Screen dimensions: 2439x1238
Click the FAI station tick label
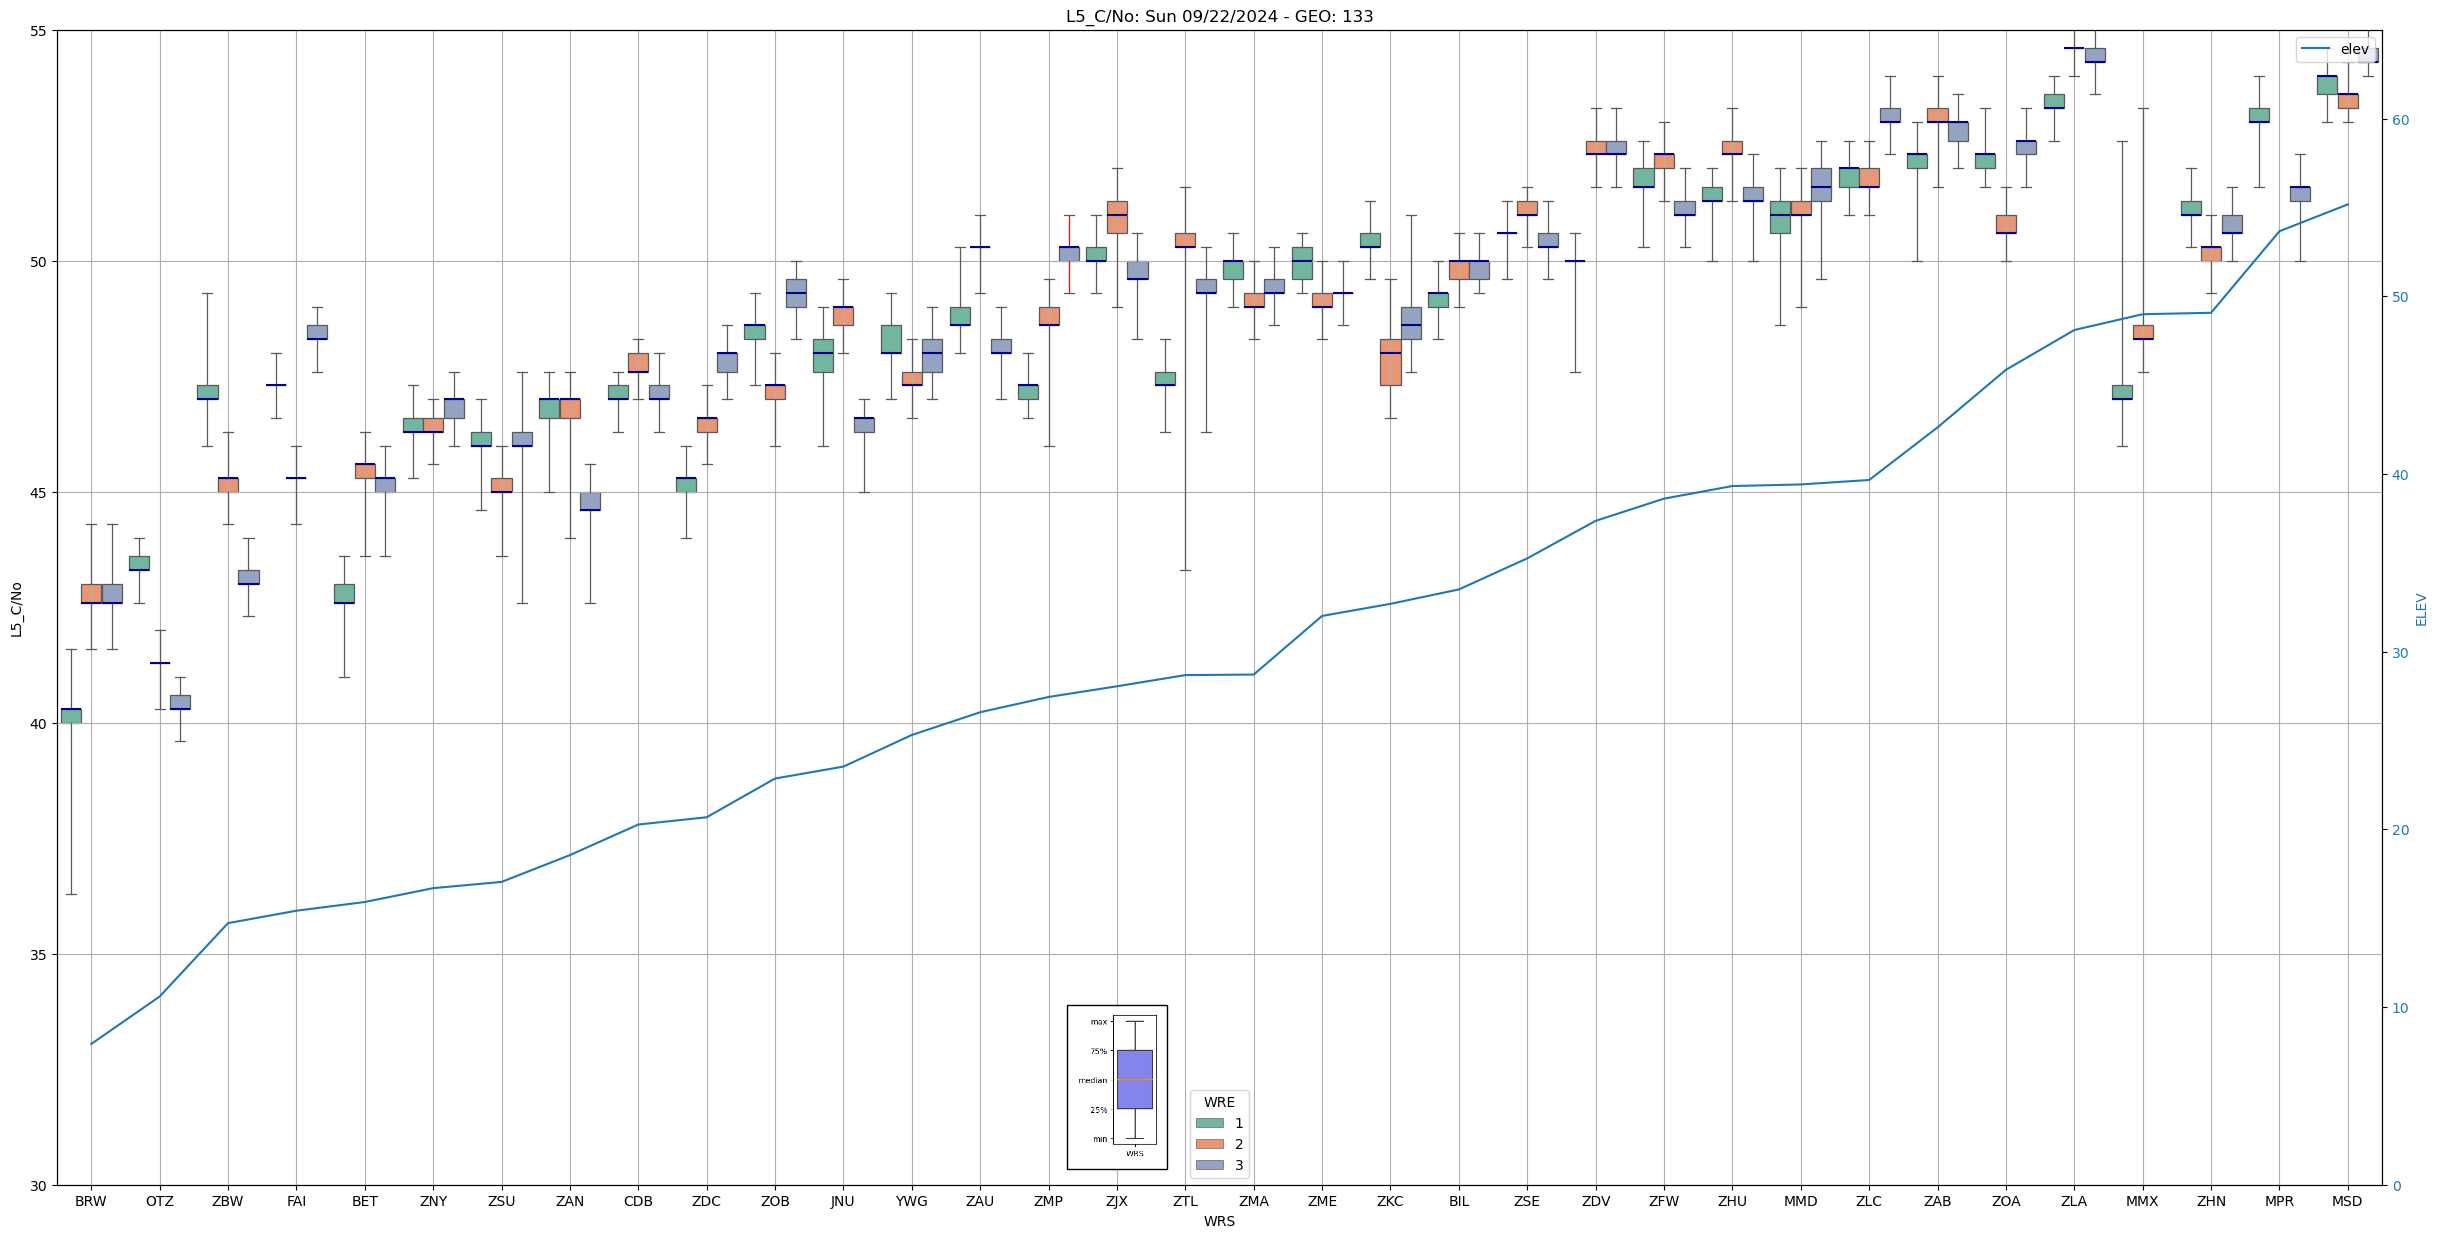coord(296,1202)
